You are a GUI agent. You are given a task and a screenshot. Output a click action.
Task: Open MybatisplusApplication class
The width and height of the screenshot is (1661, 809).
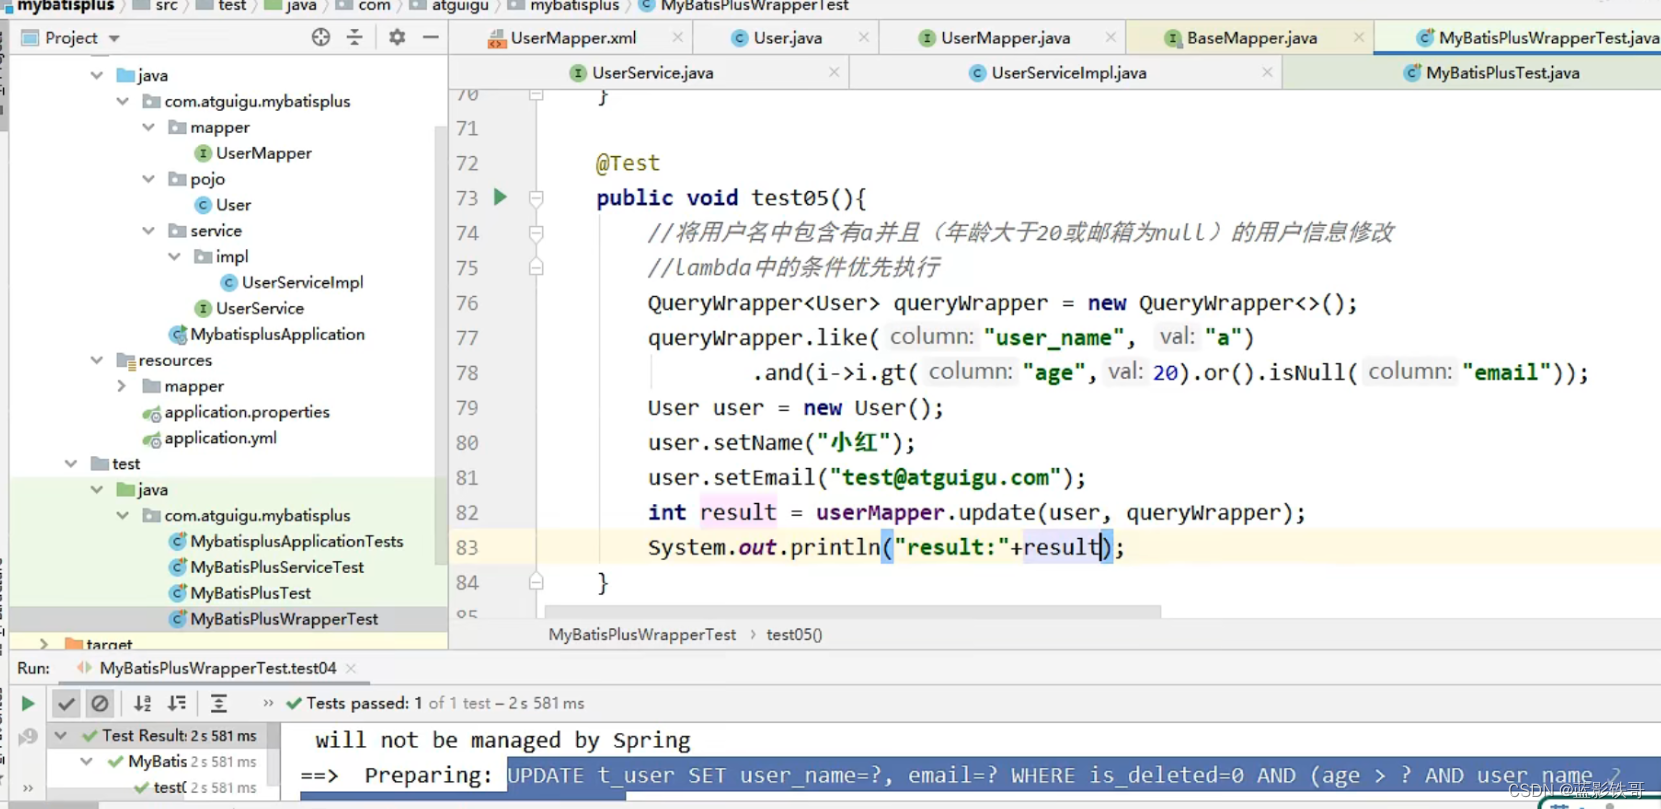[277, 334]
